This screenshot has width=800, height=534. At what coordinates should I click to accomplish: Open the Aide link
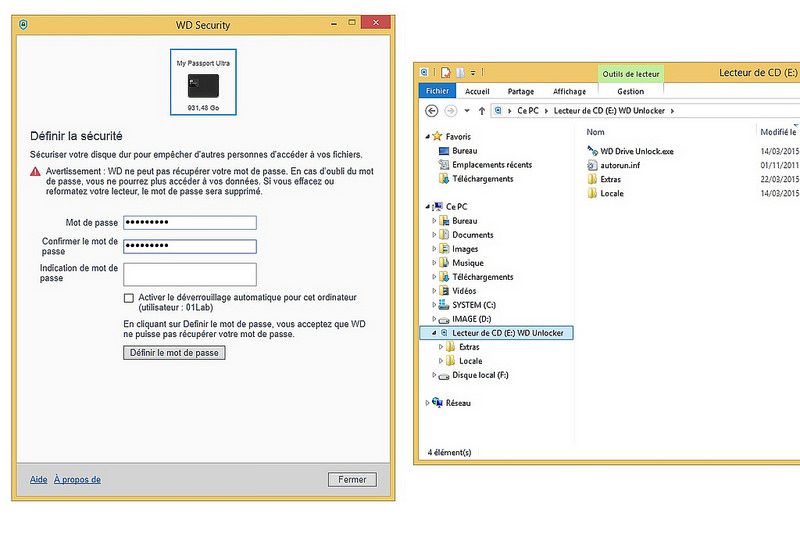[x=38, y=479]
